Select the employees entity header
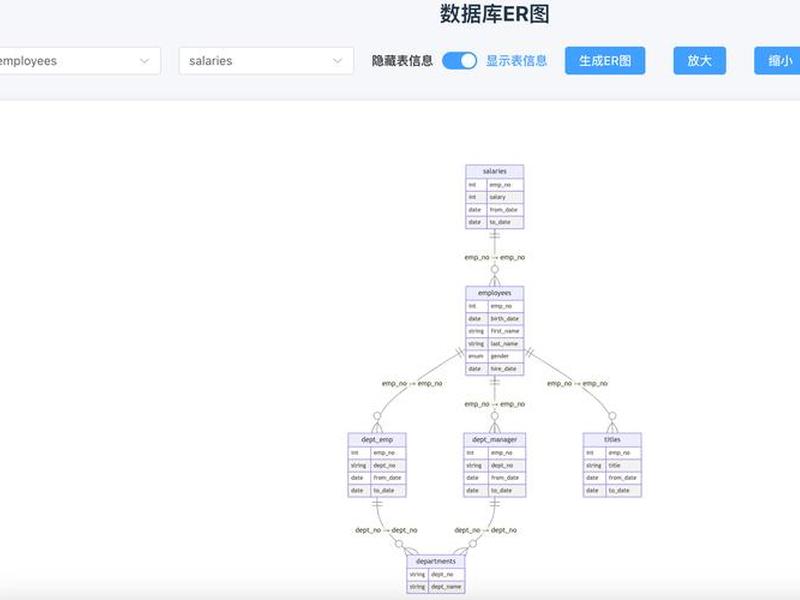Screen dimensions: 800x600 tap(494, 293)
